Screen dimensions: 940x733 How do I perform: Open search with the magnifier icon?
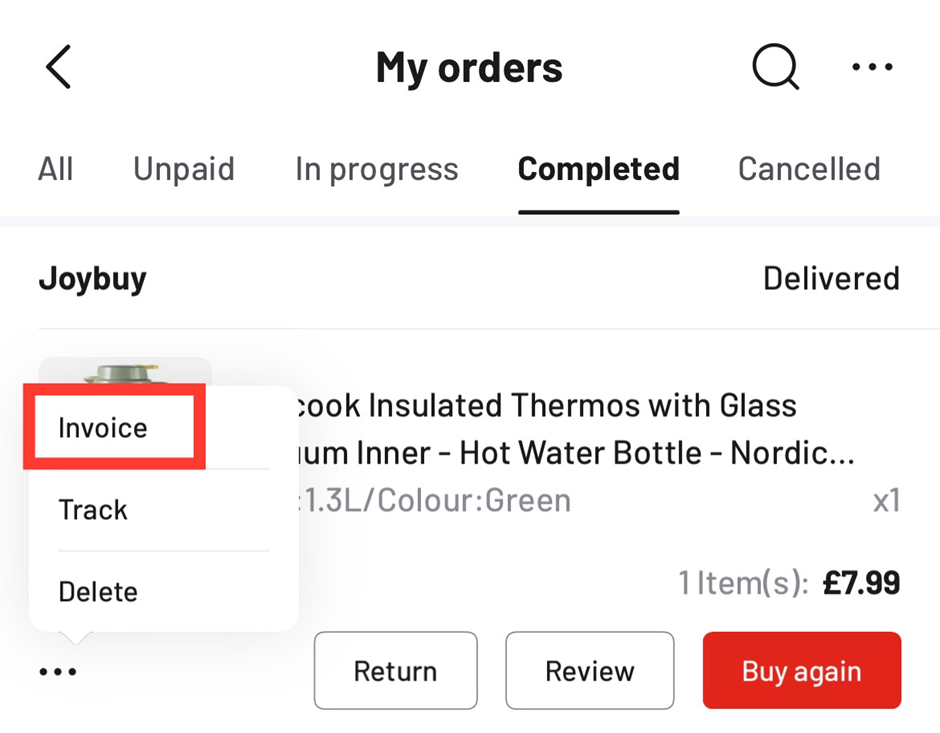click(775, 68)
